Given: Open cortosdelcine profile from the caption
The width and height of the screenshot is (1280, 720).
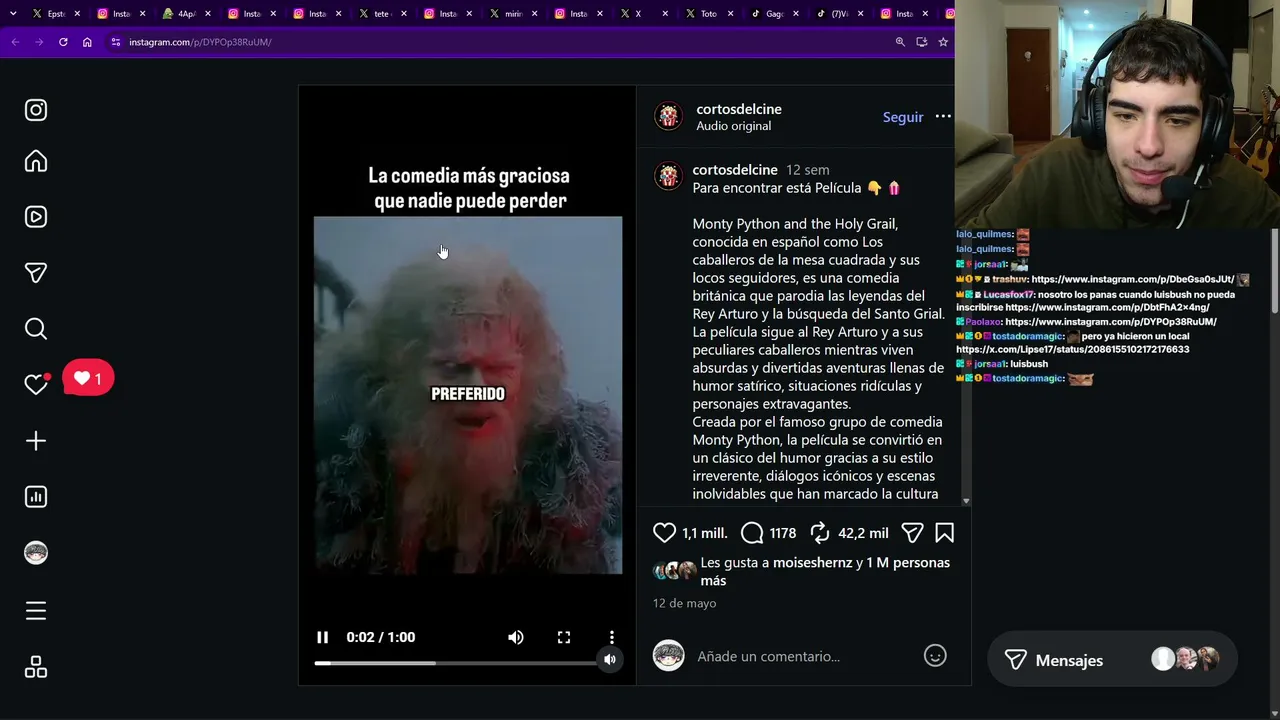Looking at the screenshot, I should [735, 170].
